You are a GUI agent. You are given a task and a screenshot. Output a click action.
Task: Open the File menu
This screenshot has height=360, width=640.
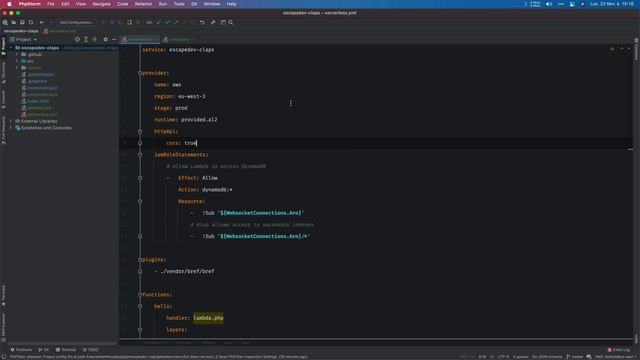(51, 4)
